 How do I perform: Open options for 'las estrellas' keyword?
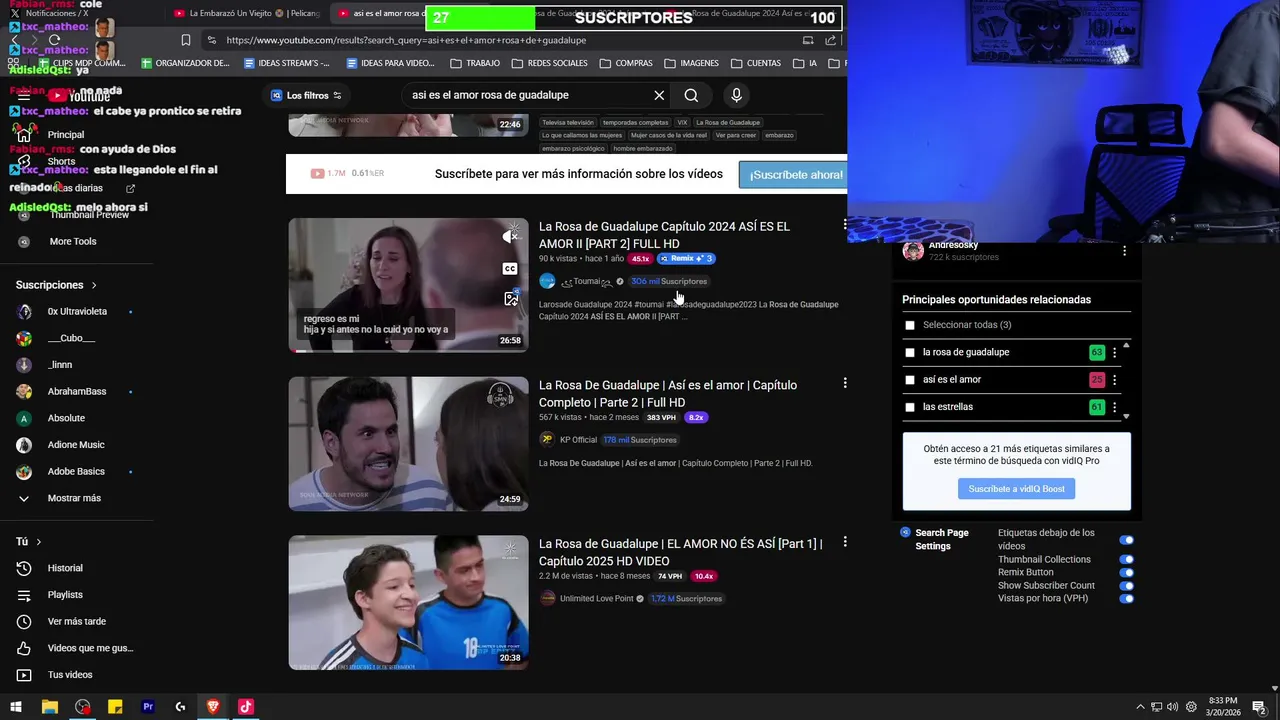[1115, 407]
